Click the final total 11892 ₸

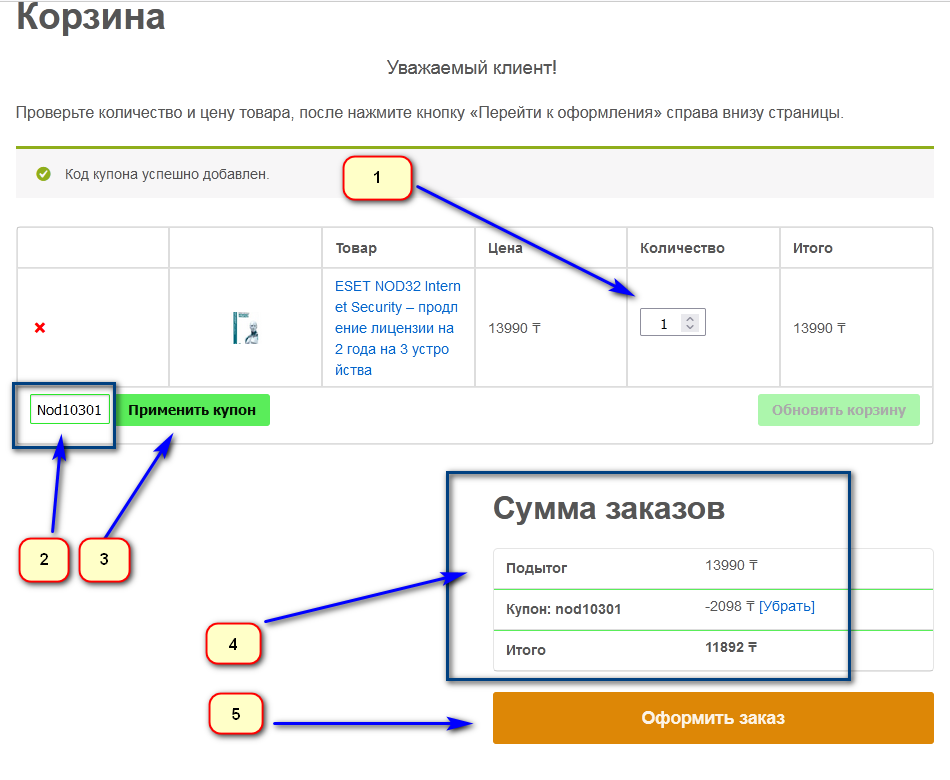coord(731,647)
